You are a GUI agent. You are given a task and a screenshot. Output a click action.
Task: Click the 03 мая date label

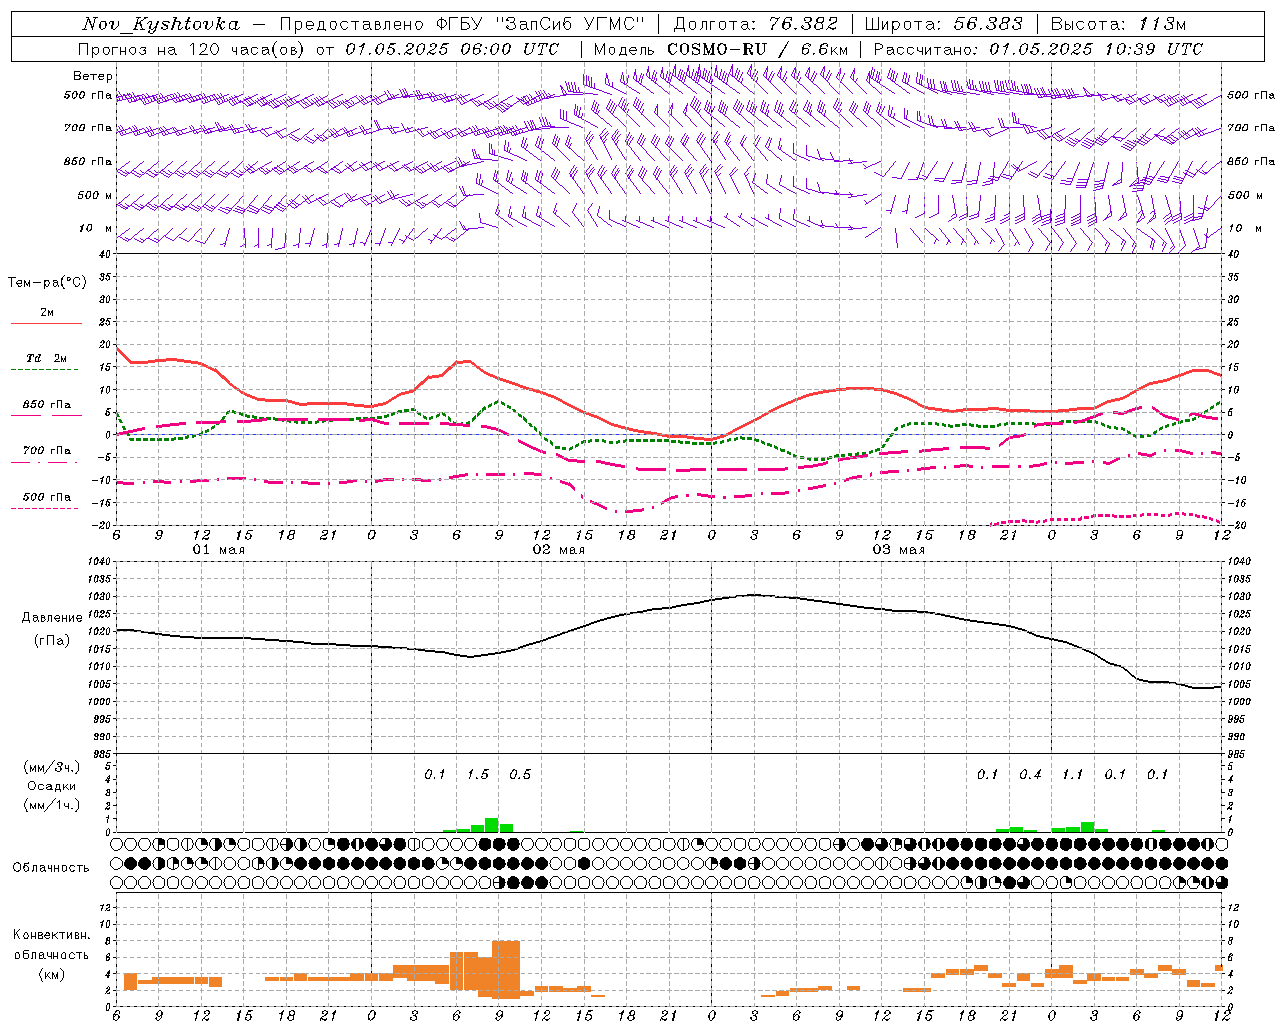[x=899, y=550]
